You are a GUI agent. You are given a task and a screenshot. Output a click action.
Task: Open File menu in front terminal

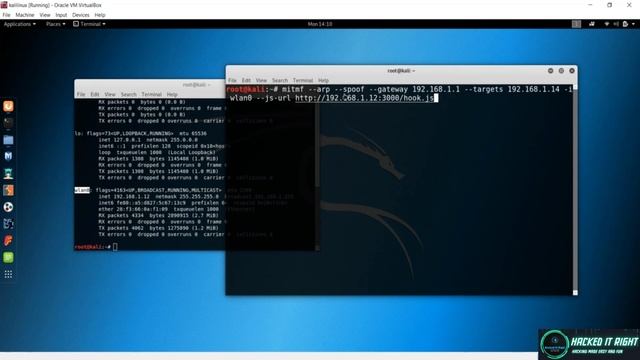(x=232, y=80)
